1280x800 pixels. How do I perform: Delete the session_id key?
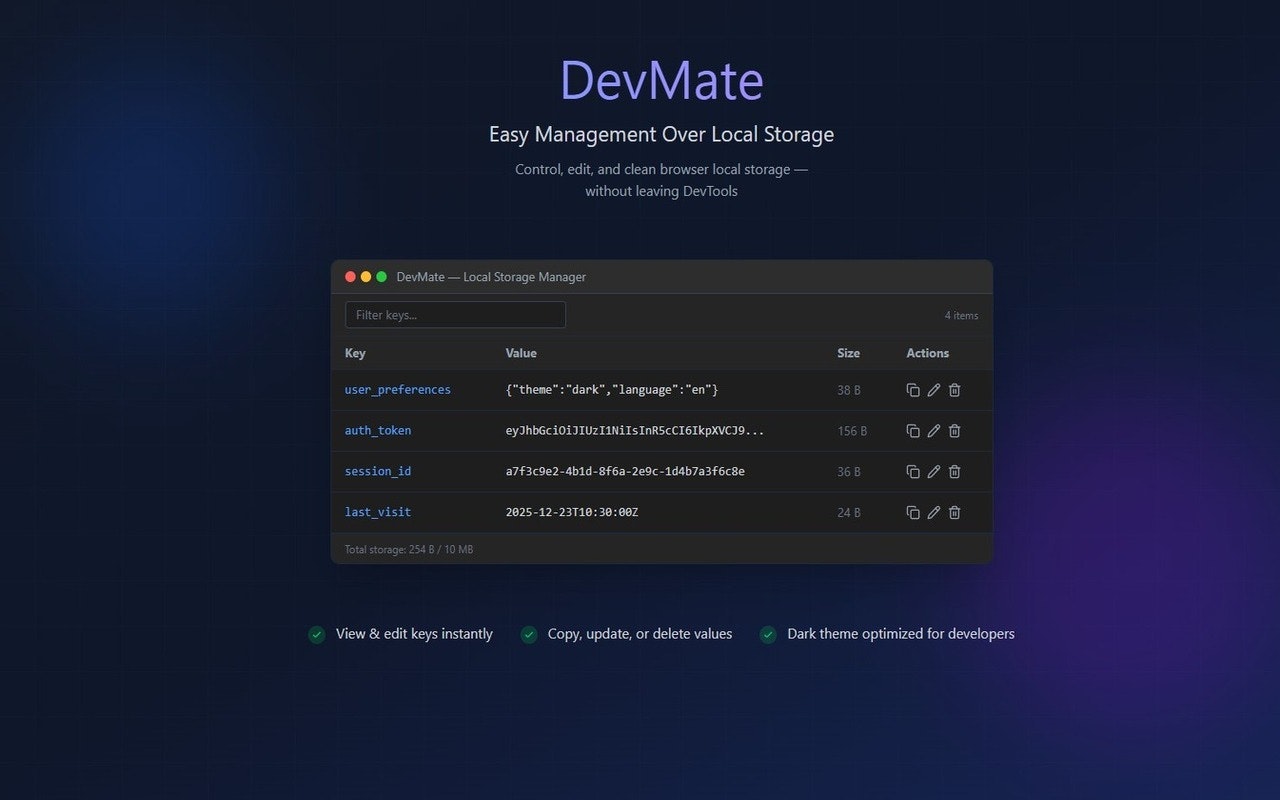tap(954, 471)
